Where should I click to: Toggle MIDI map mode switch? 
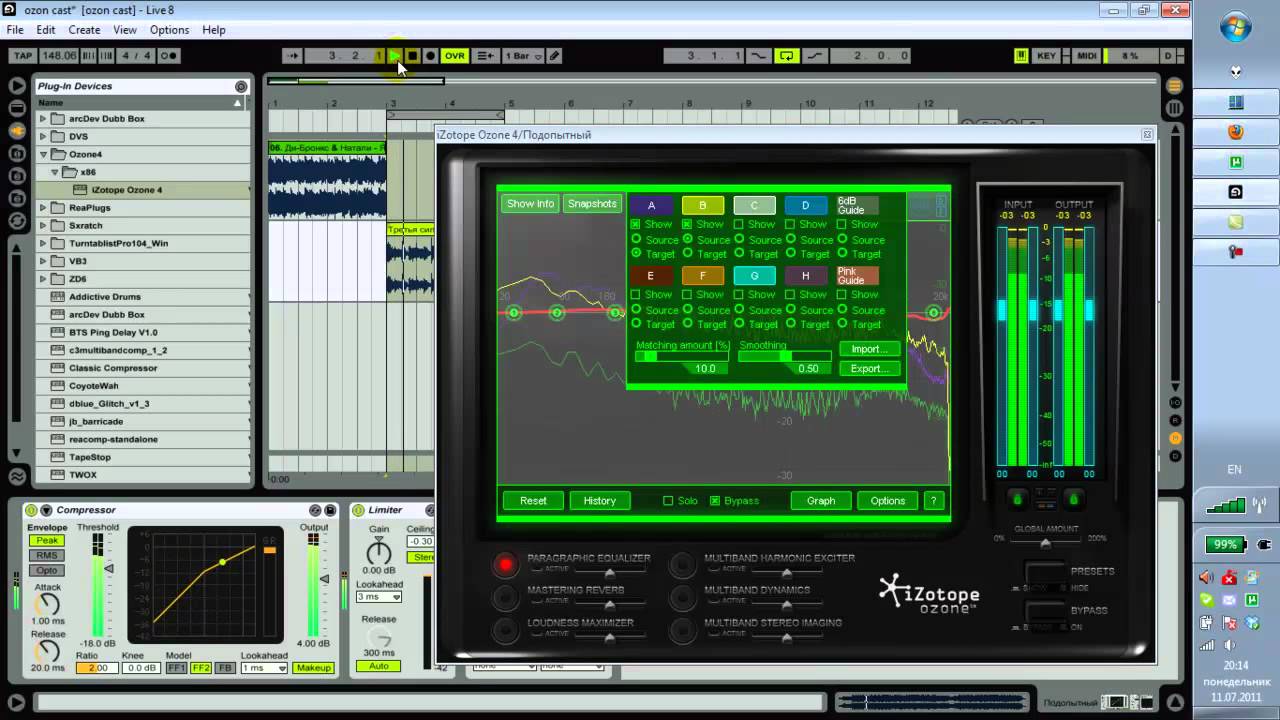(x=1087, y=56)
